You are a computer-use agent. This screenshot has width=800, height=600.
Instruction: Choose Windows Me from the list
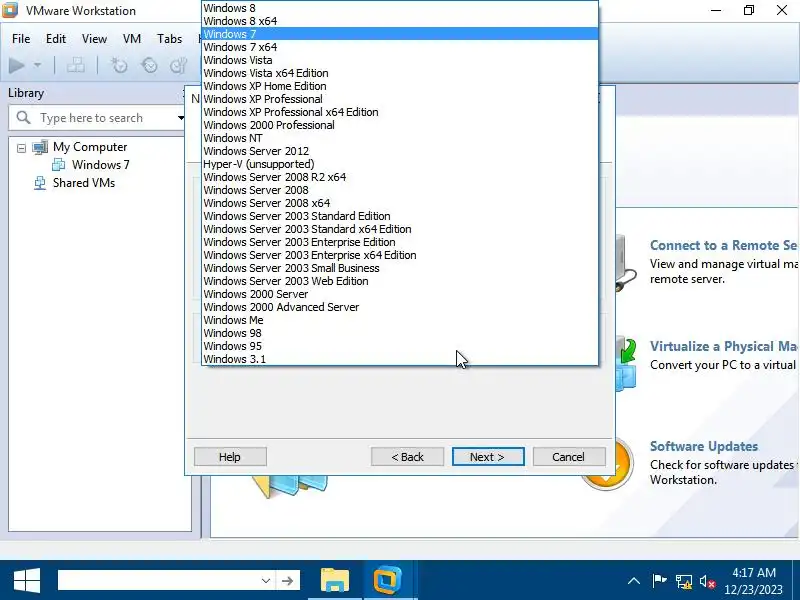coord(400,320)
